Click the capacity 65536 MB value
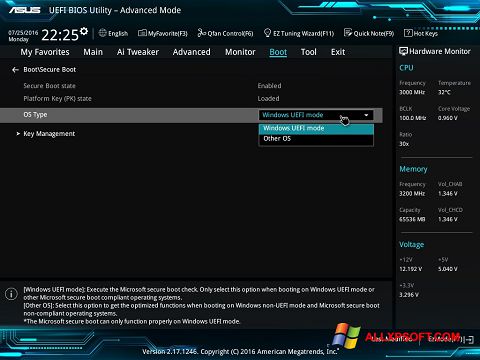Screen dimensions: 480x360 pyautogui.click(x=412, y=219)
